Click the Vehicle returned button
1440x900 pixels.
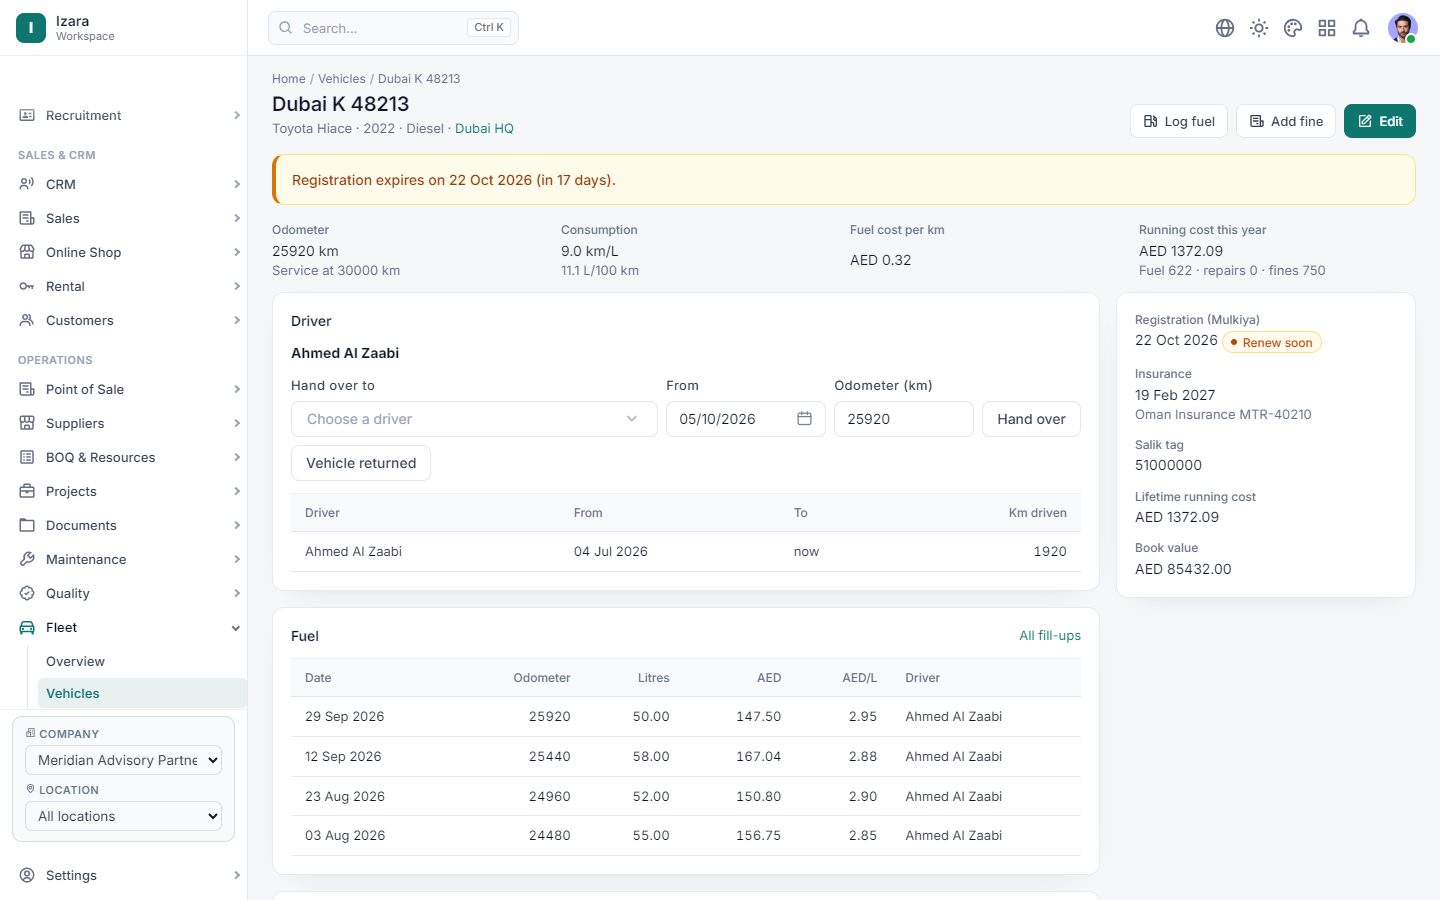(x=361, y=463)
